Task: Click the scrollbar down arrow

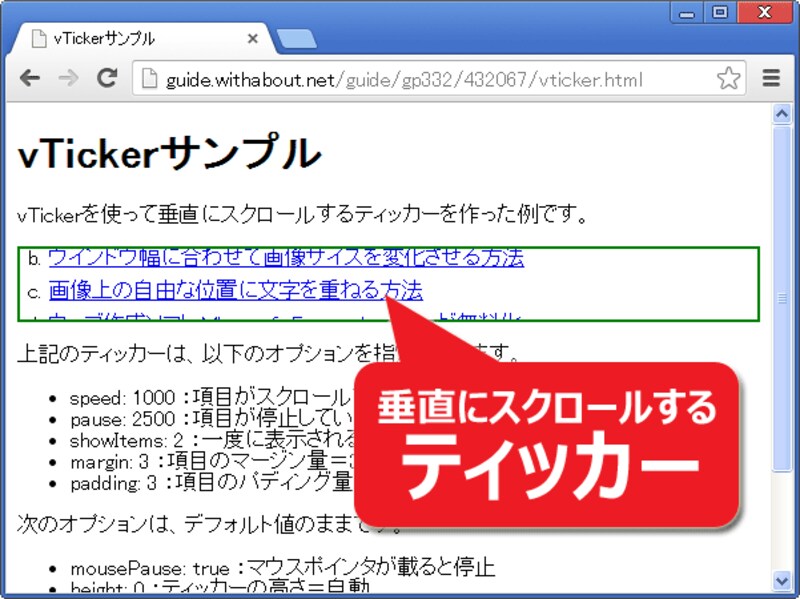Action: click(x=783, y=581)
